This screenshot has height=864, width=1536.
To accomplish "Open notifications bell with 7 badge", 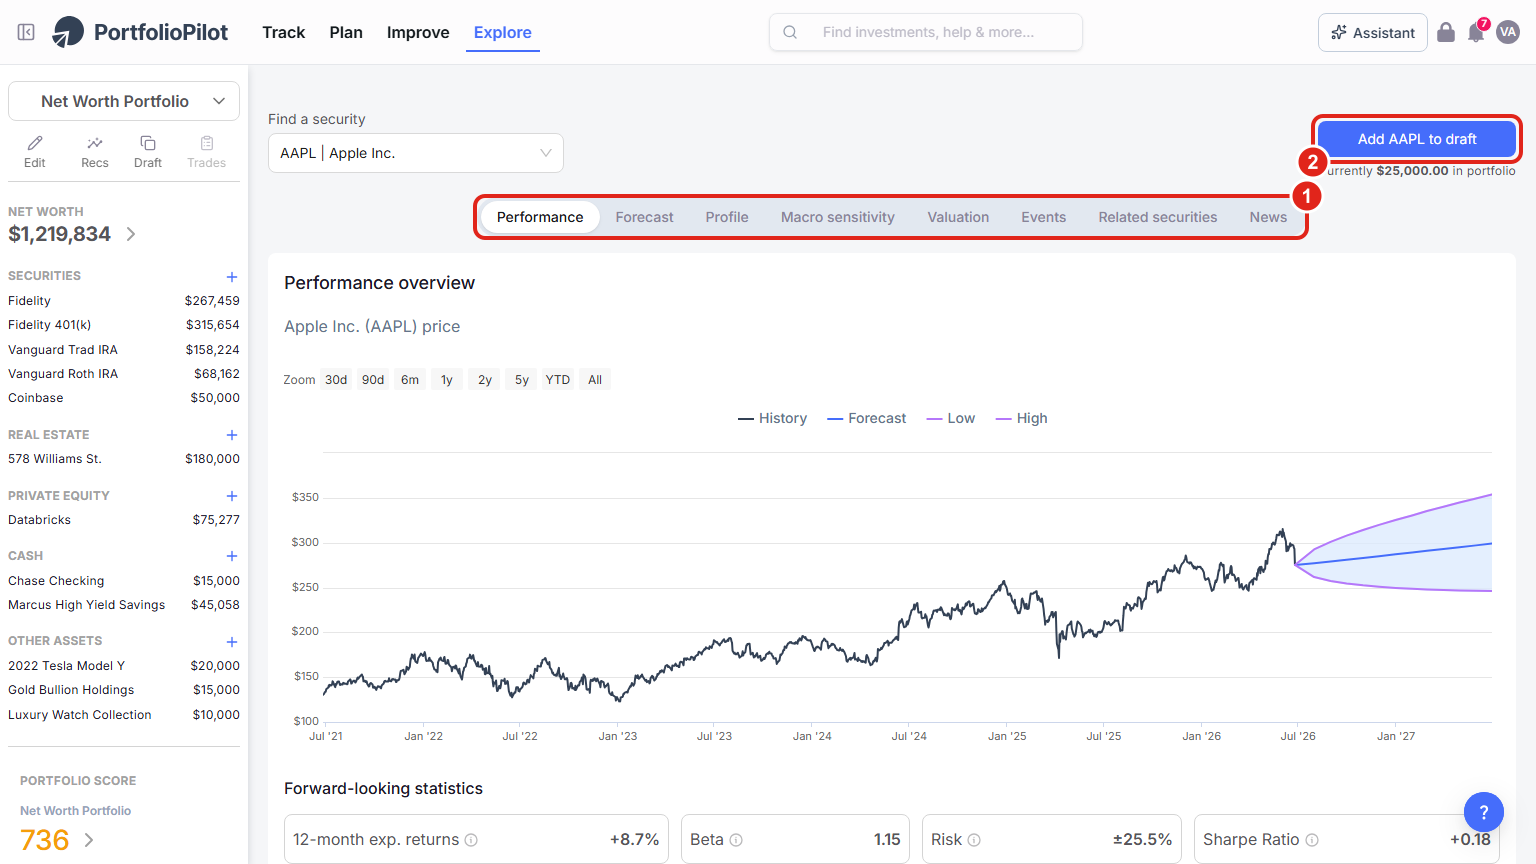I will tap(1476, 32).
